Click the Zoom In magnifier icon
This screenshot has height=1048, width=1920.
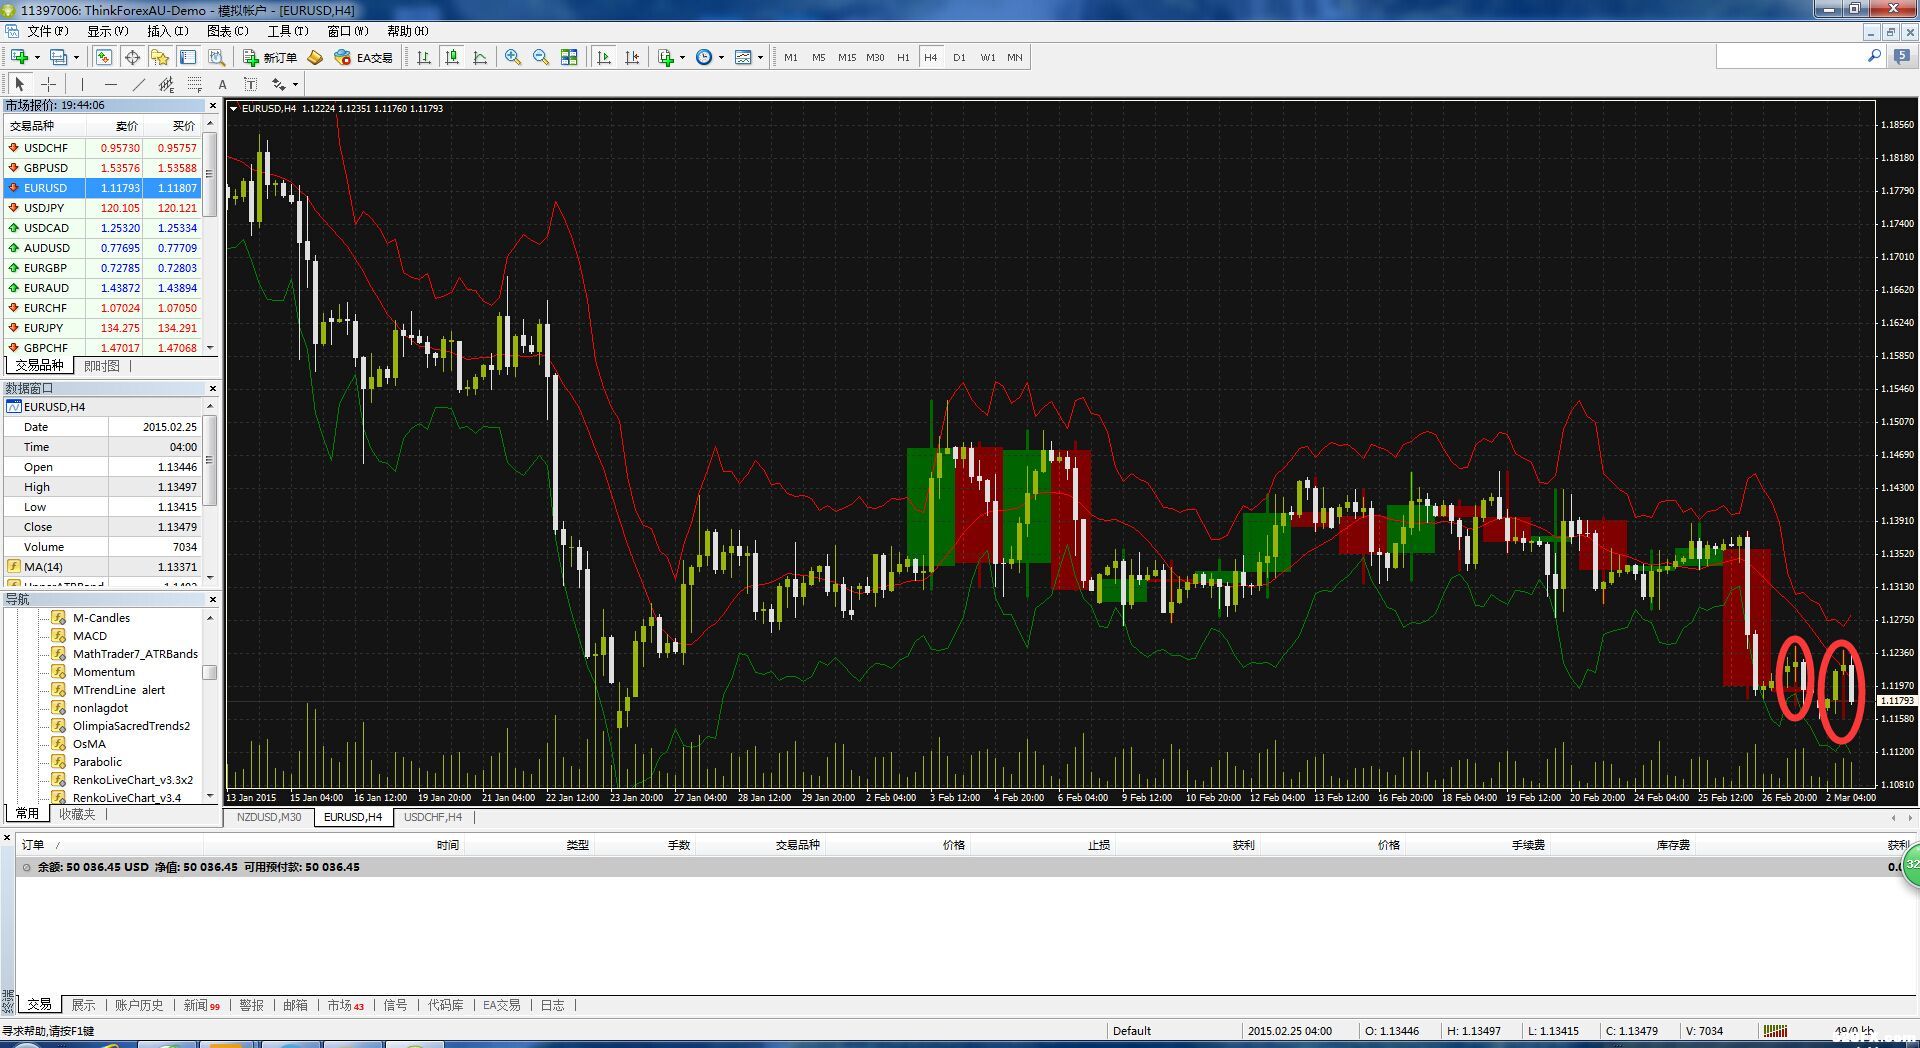(x=513, y=57)
